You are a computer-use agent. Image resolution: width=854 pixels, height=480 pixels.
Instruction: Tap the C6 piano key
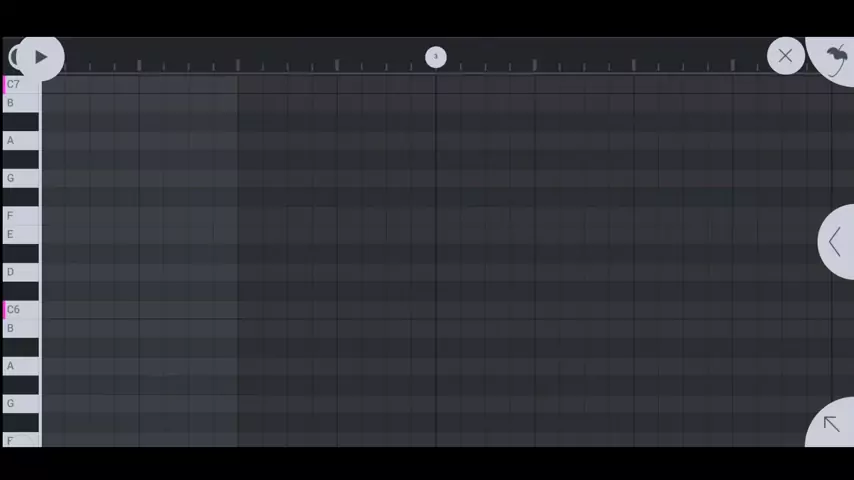click(20, 310)
